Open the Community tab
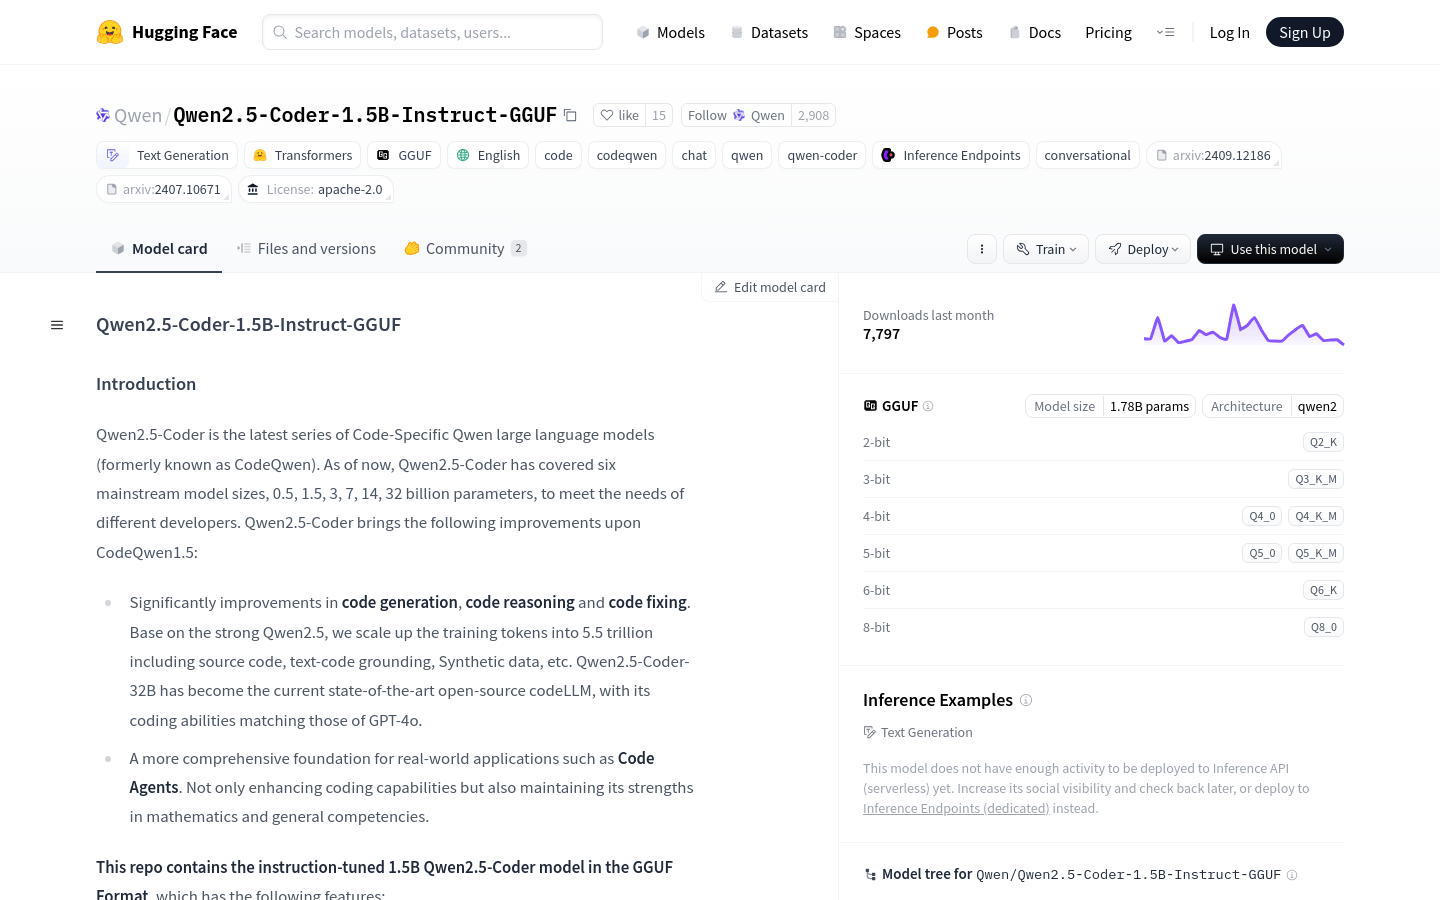The width and height of the screenshot is (1440, 900). [x=465, y=249]
